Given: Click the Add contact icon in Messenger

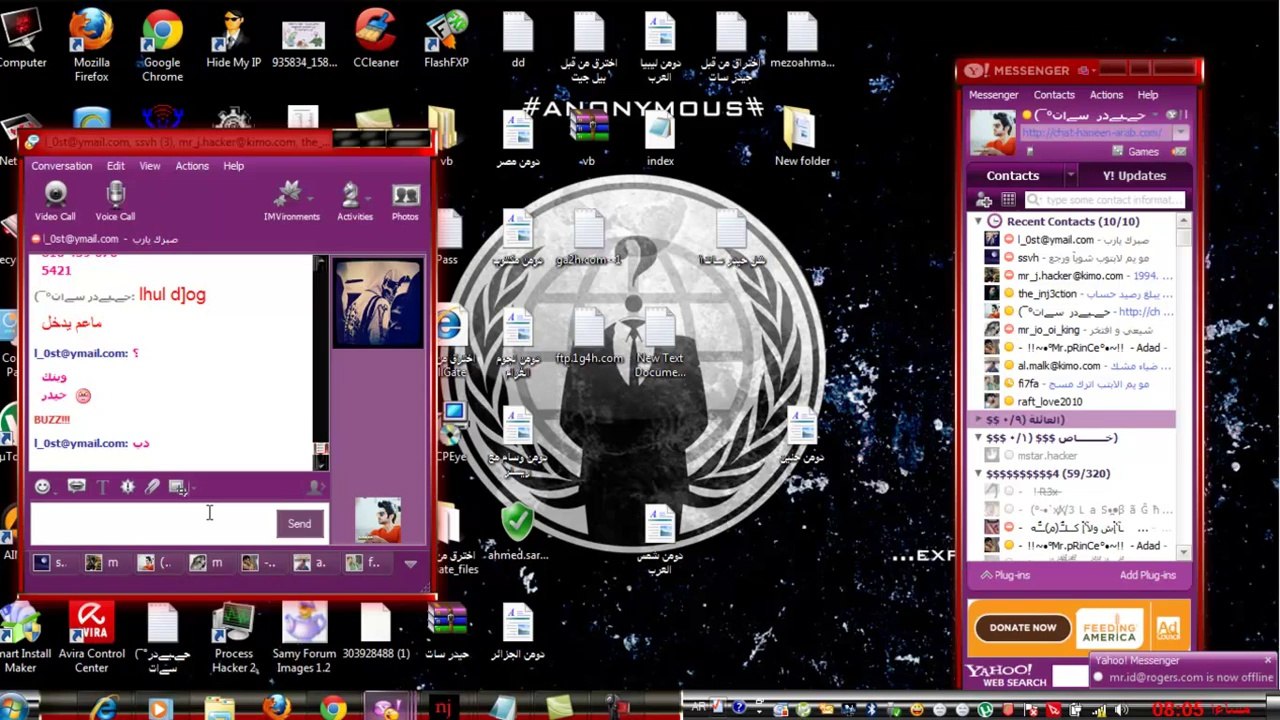Looking at the screenshot, I should 984,201.
